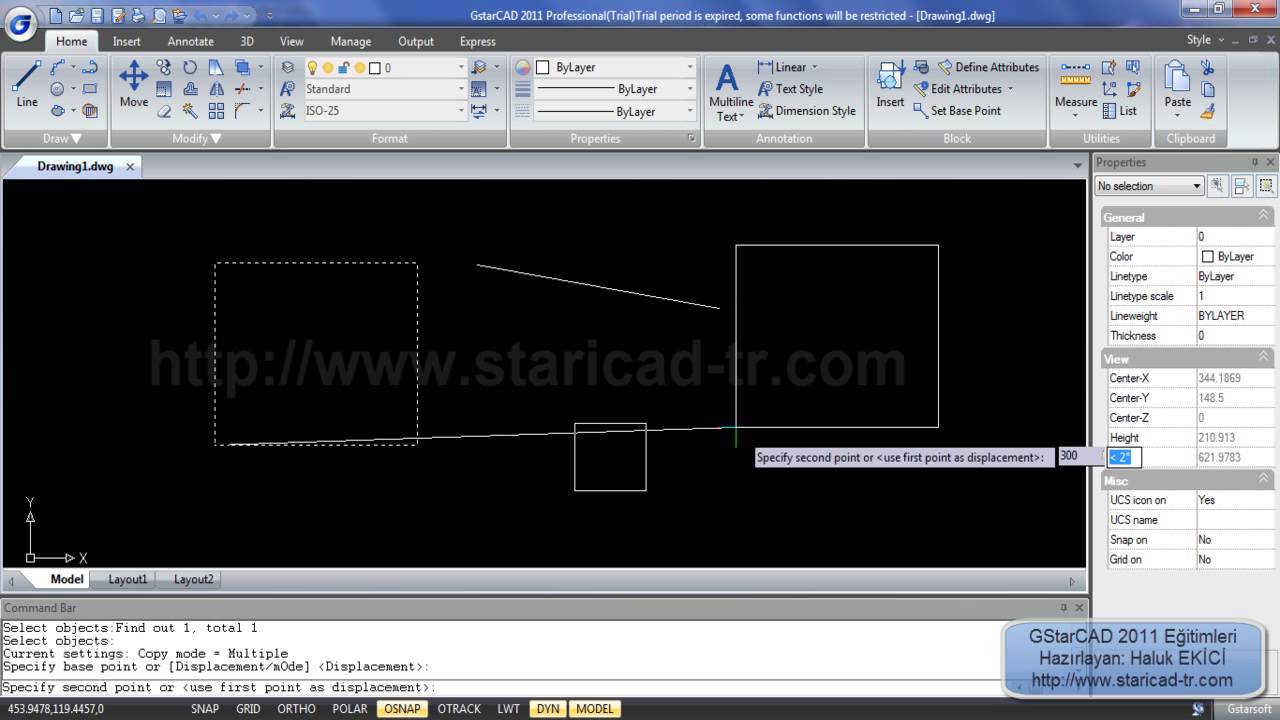1280x720 pixels.
Task: Open the Linear dimension dropdown
Action: [814, 67]
